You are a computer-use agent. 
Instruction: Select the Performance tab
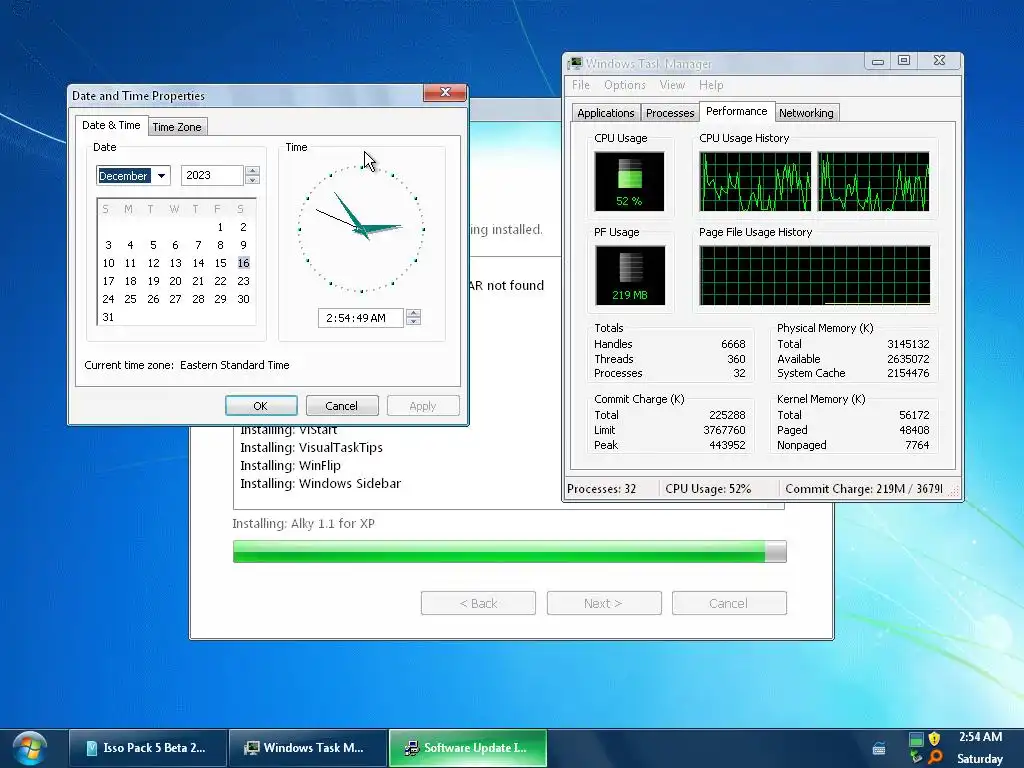[x=737, y=111]
